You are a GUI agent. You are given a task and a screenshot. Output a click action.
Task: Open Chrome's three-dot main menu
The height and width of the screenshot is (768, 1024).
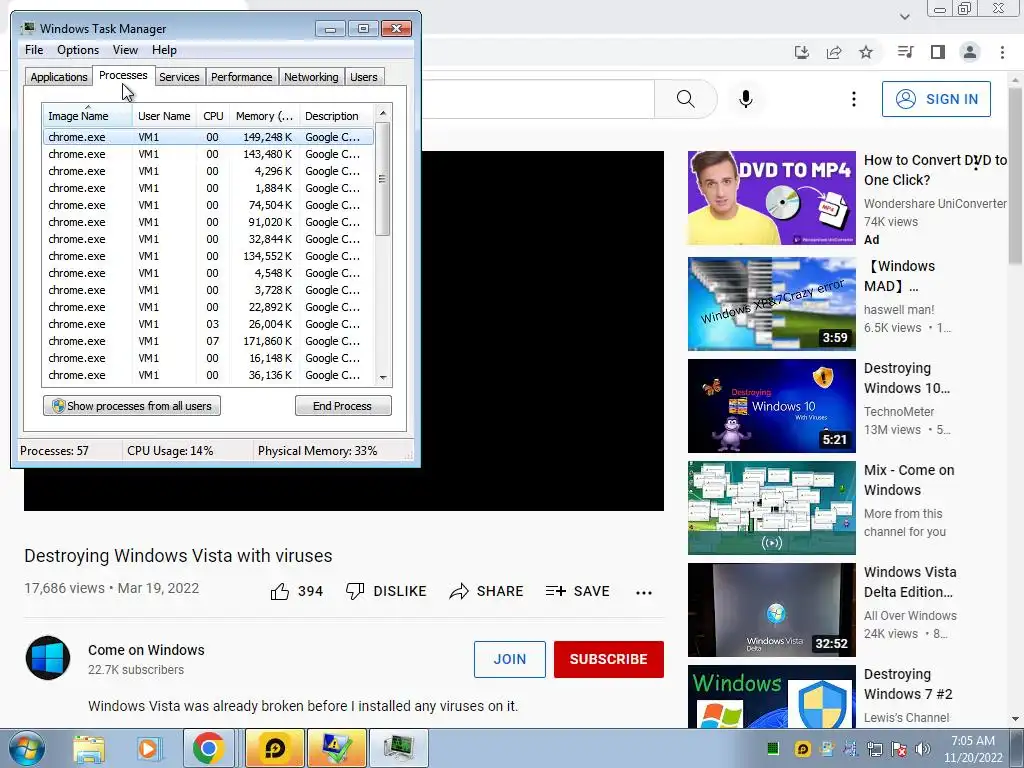1002,52
